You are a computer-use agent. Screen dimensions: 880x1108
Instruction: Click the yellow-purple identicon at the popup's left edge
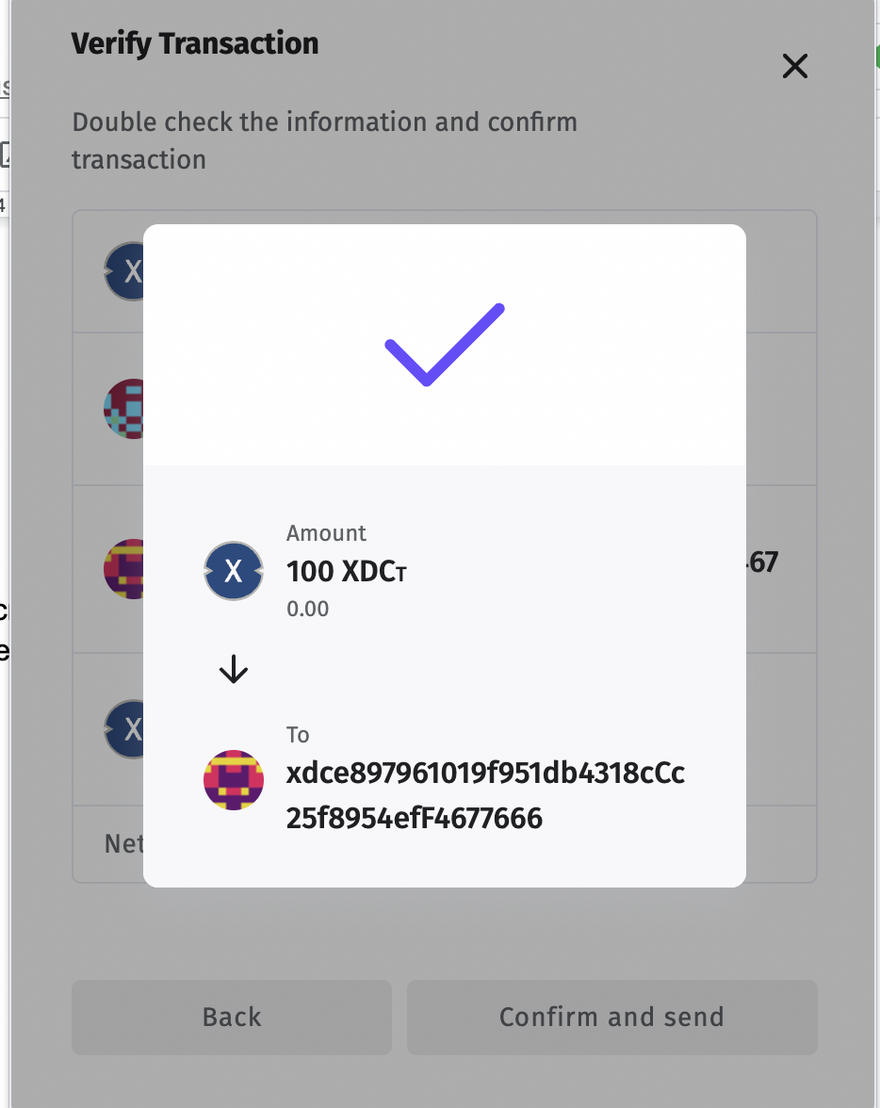(x=124, y=569)
